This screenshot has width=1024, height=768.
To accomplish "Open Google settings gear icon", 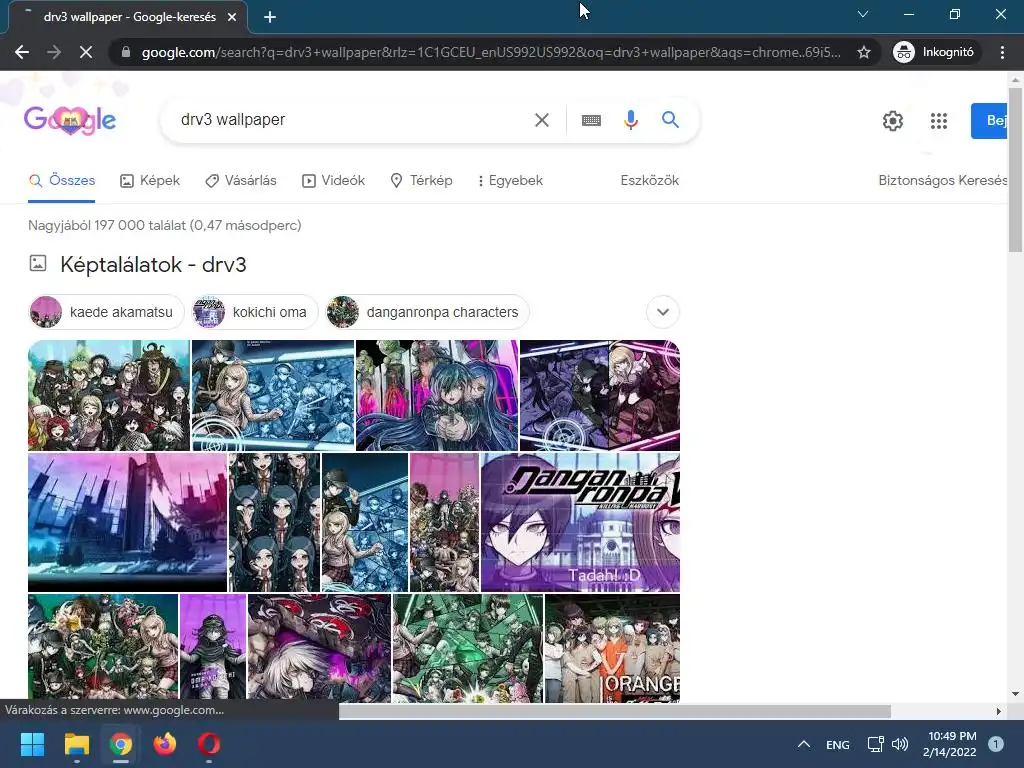I will (893, 121).
